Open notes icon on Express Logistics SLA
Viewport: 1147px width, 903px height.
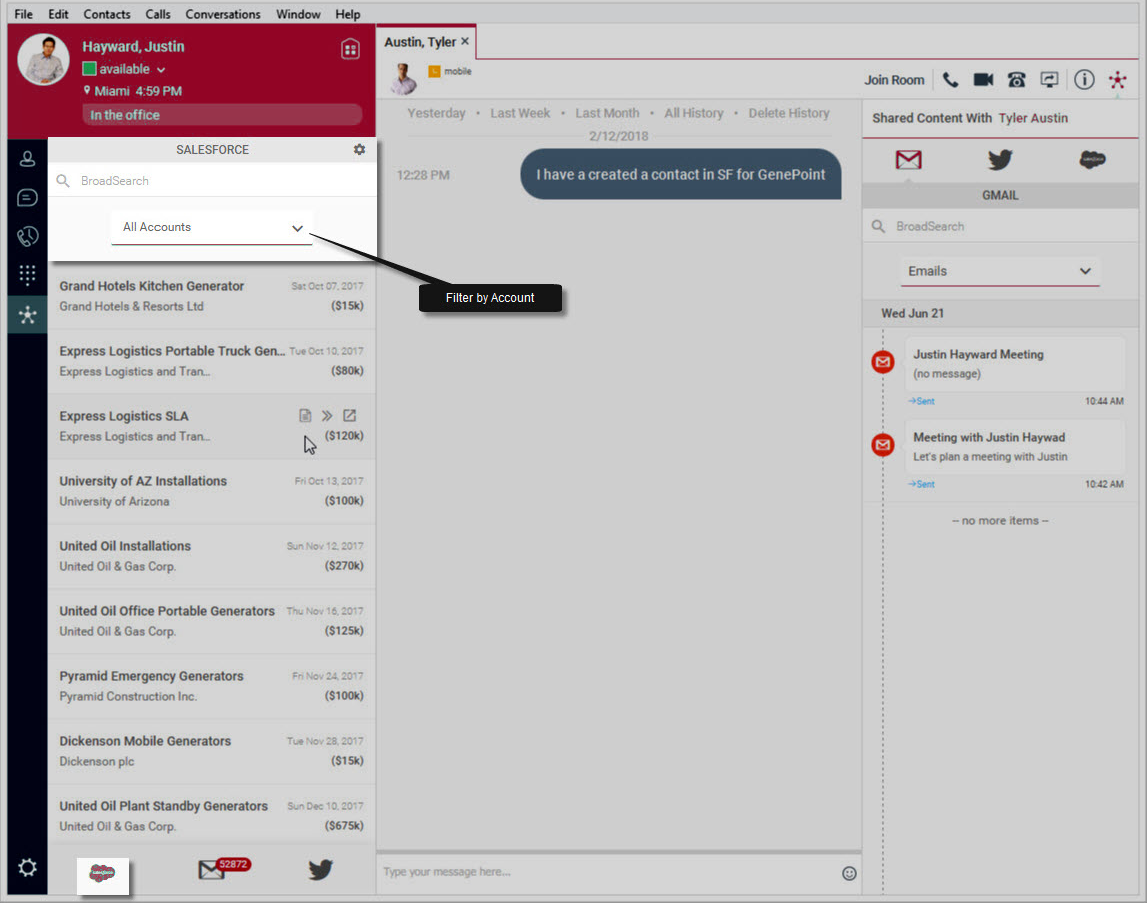point(305,416)
